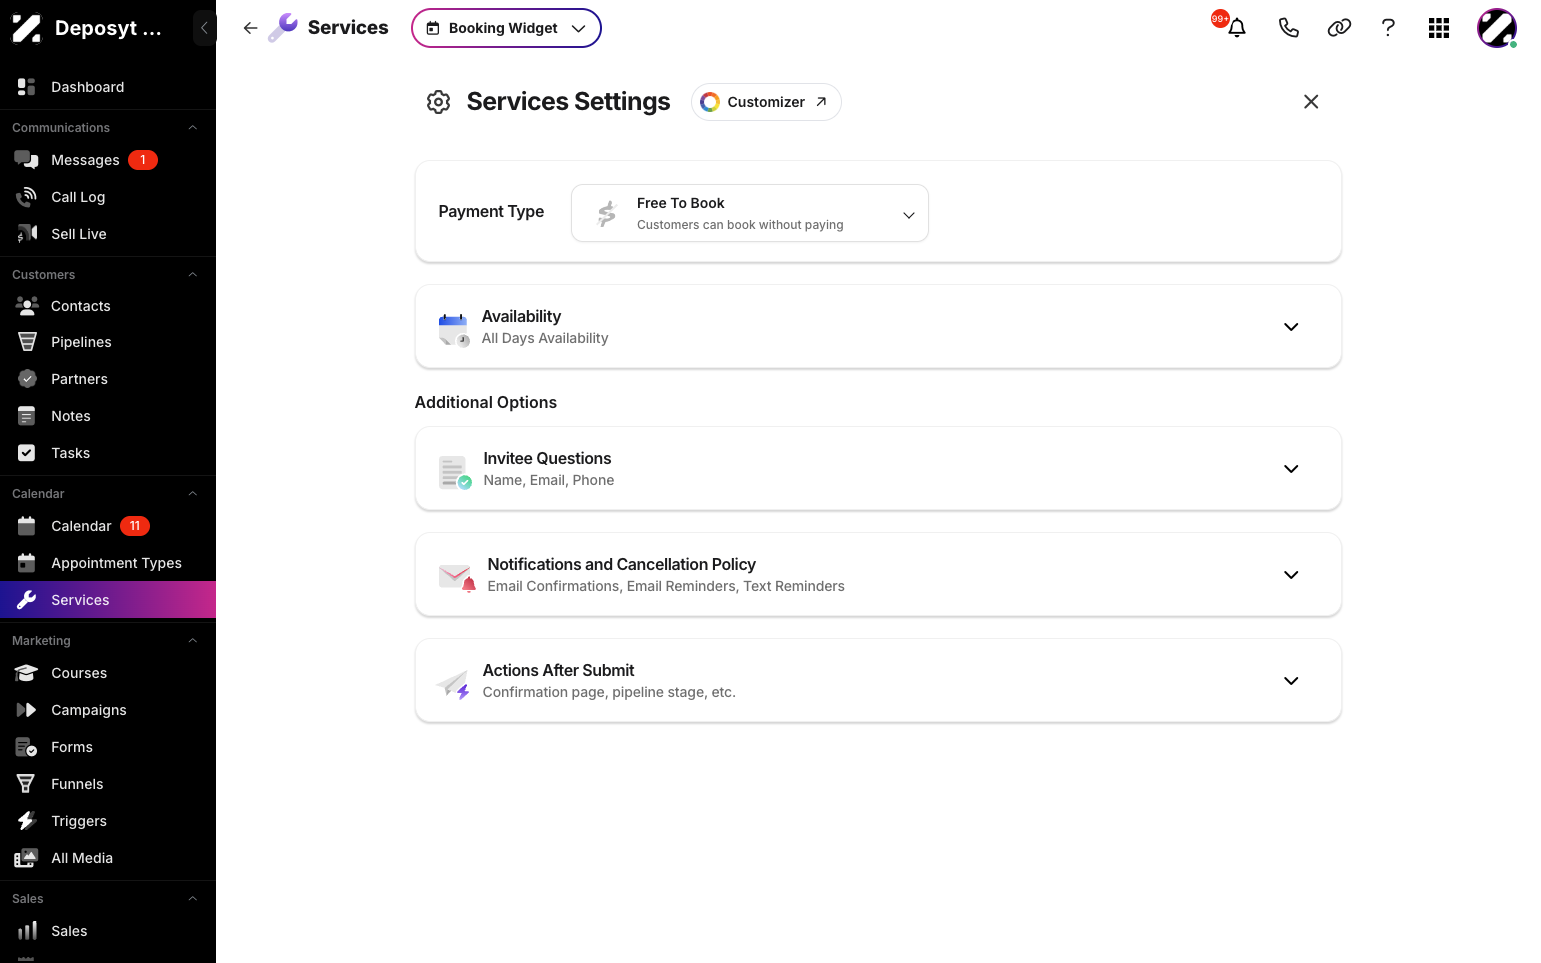Viewport: 1541px width, 963px height.
Task: Open Pipelines page
Action: point(108,342)
